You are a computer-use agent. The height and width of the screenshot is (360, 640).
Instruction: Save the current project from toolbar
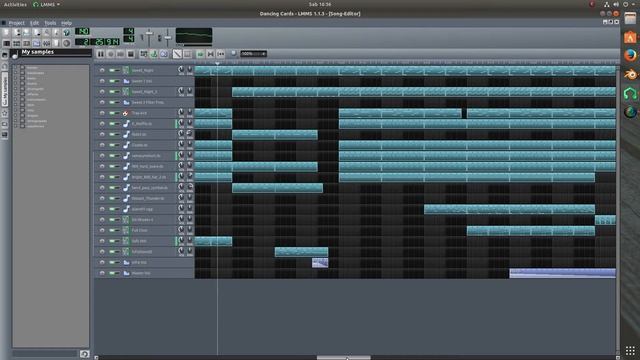(x=47, y=32)
